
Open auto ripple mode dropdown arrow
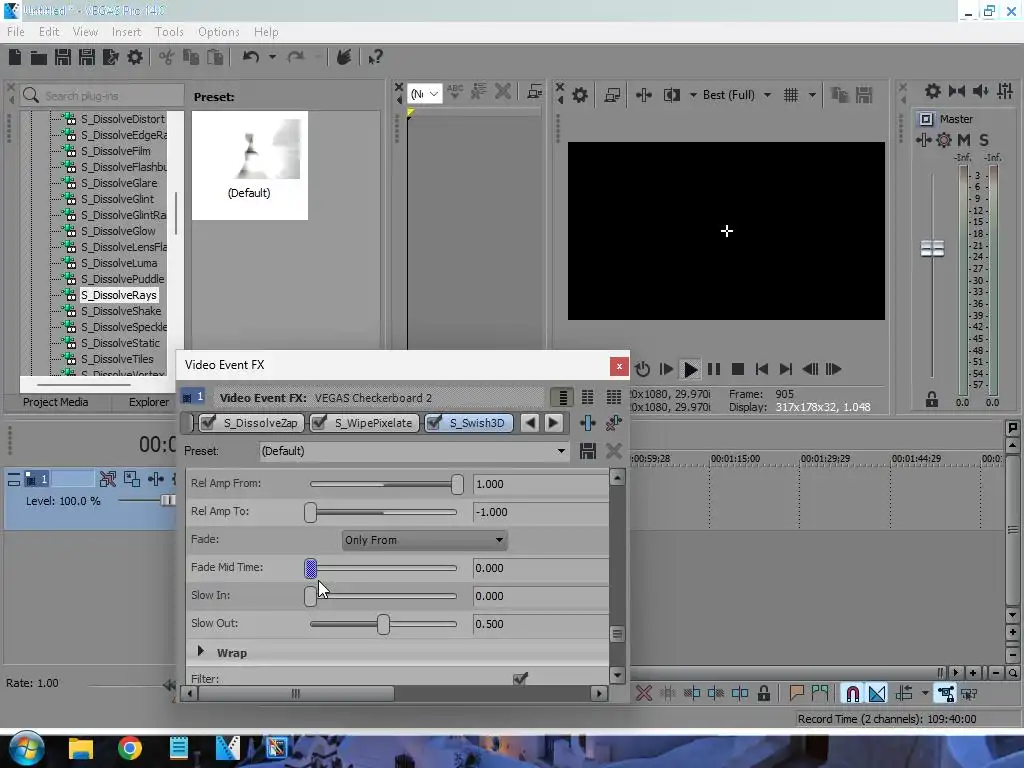tap(925, 694)
